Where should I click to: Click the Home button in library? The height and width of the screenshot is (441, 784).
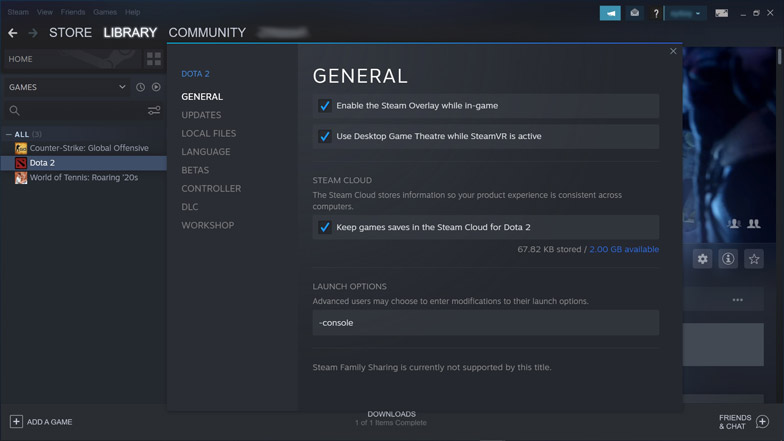72,59
